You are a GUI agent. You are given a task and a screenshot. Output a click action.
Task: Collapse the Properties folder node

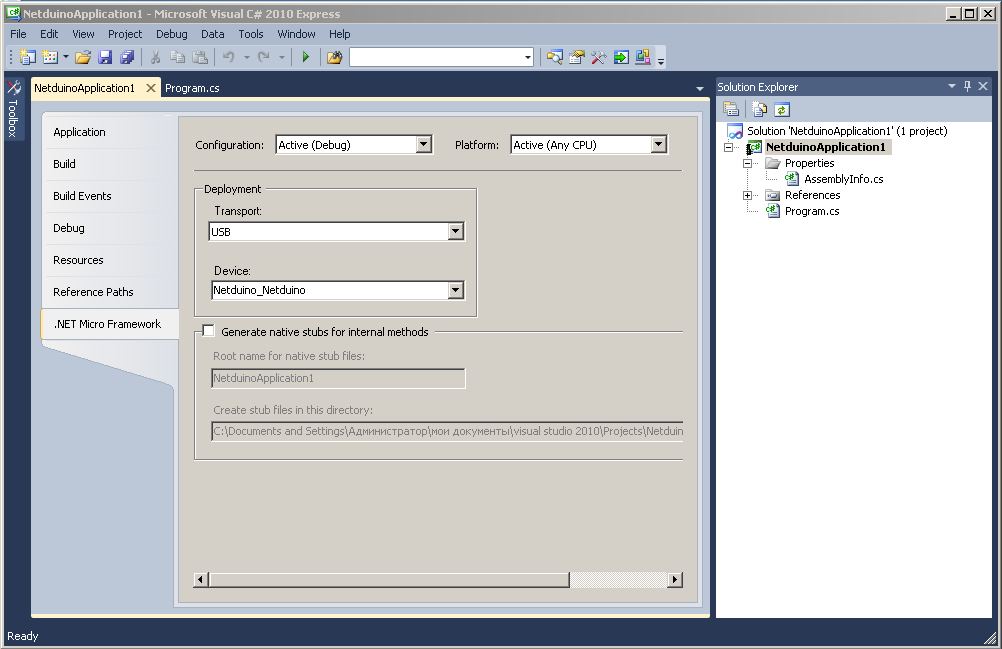click(747, 164)
